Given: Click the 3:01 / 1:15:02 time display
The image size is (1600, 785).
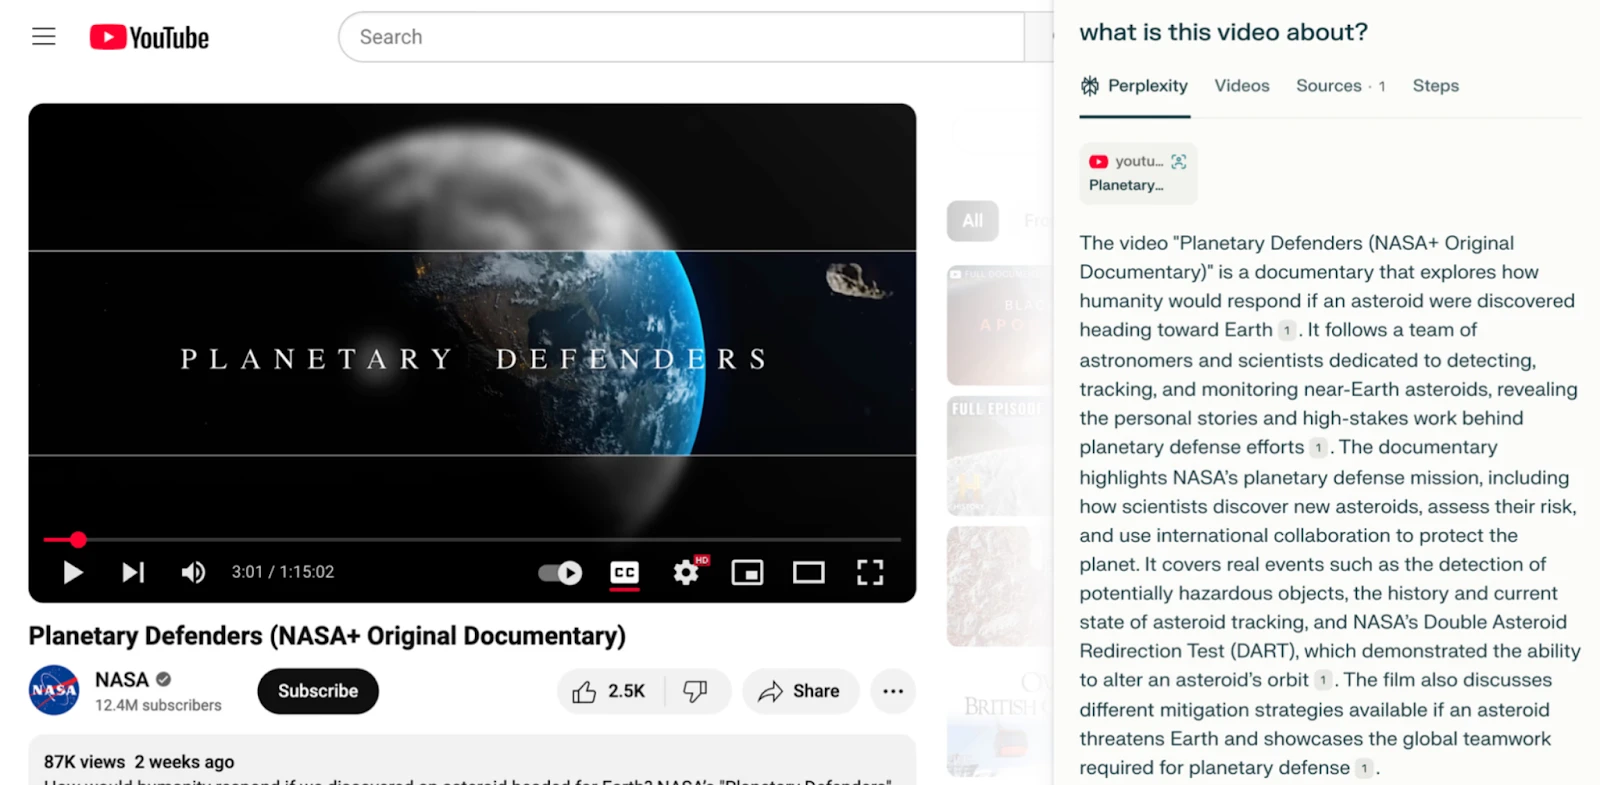Looking at the screenshot, I should pos(283,572).
